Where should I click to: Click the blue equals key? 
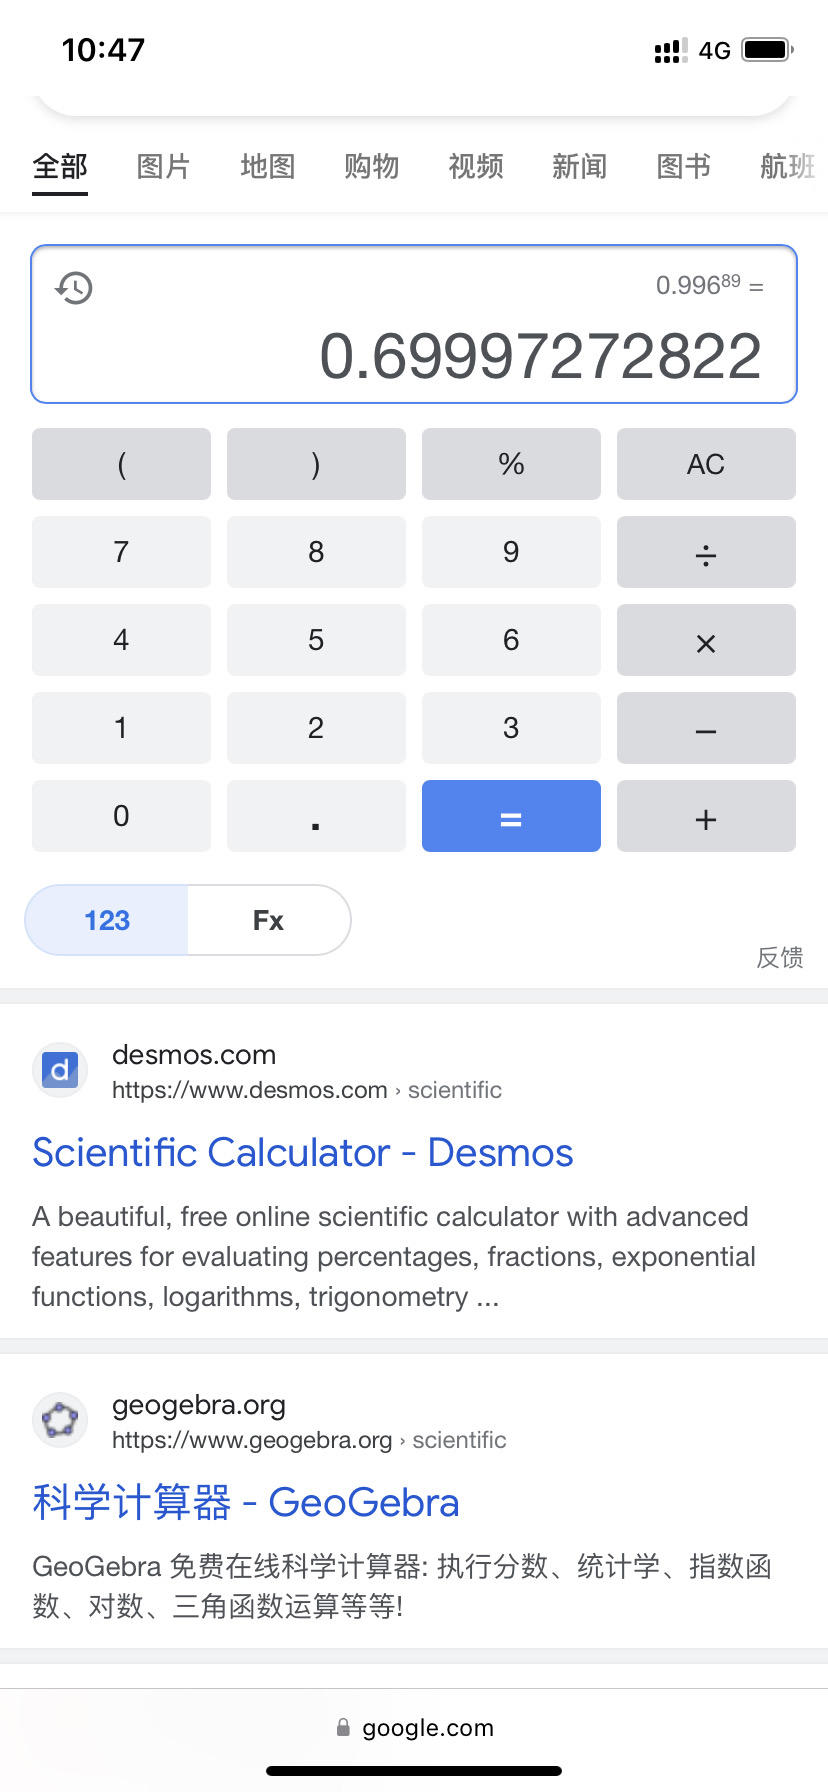[511, 816]
